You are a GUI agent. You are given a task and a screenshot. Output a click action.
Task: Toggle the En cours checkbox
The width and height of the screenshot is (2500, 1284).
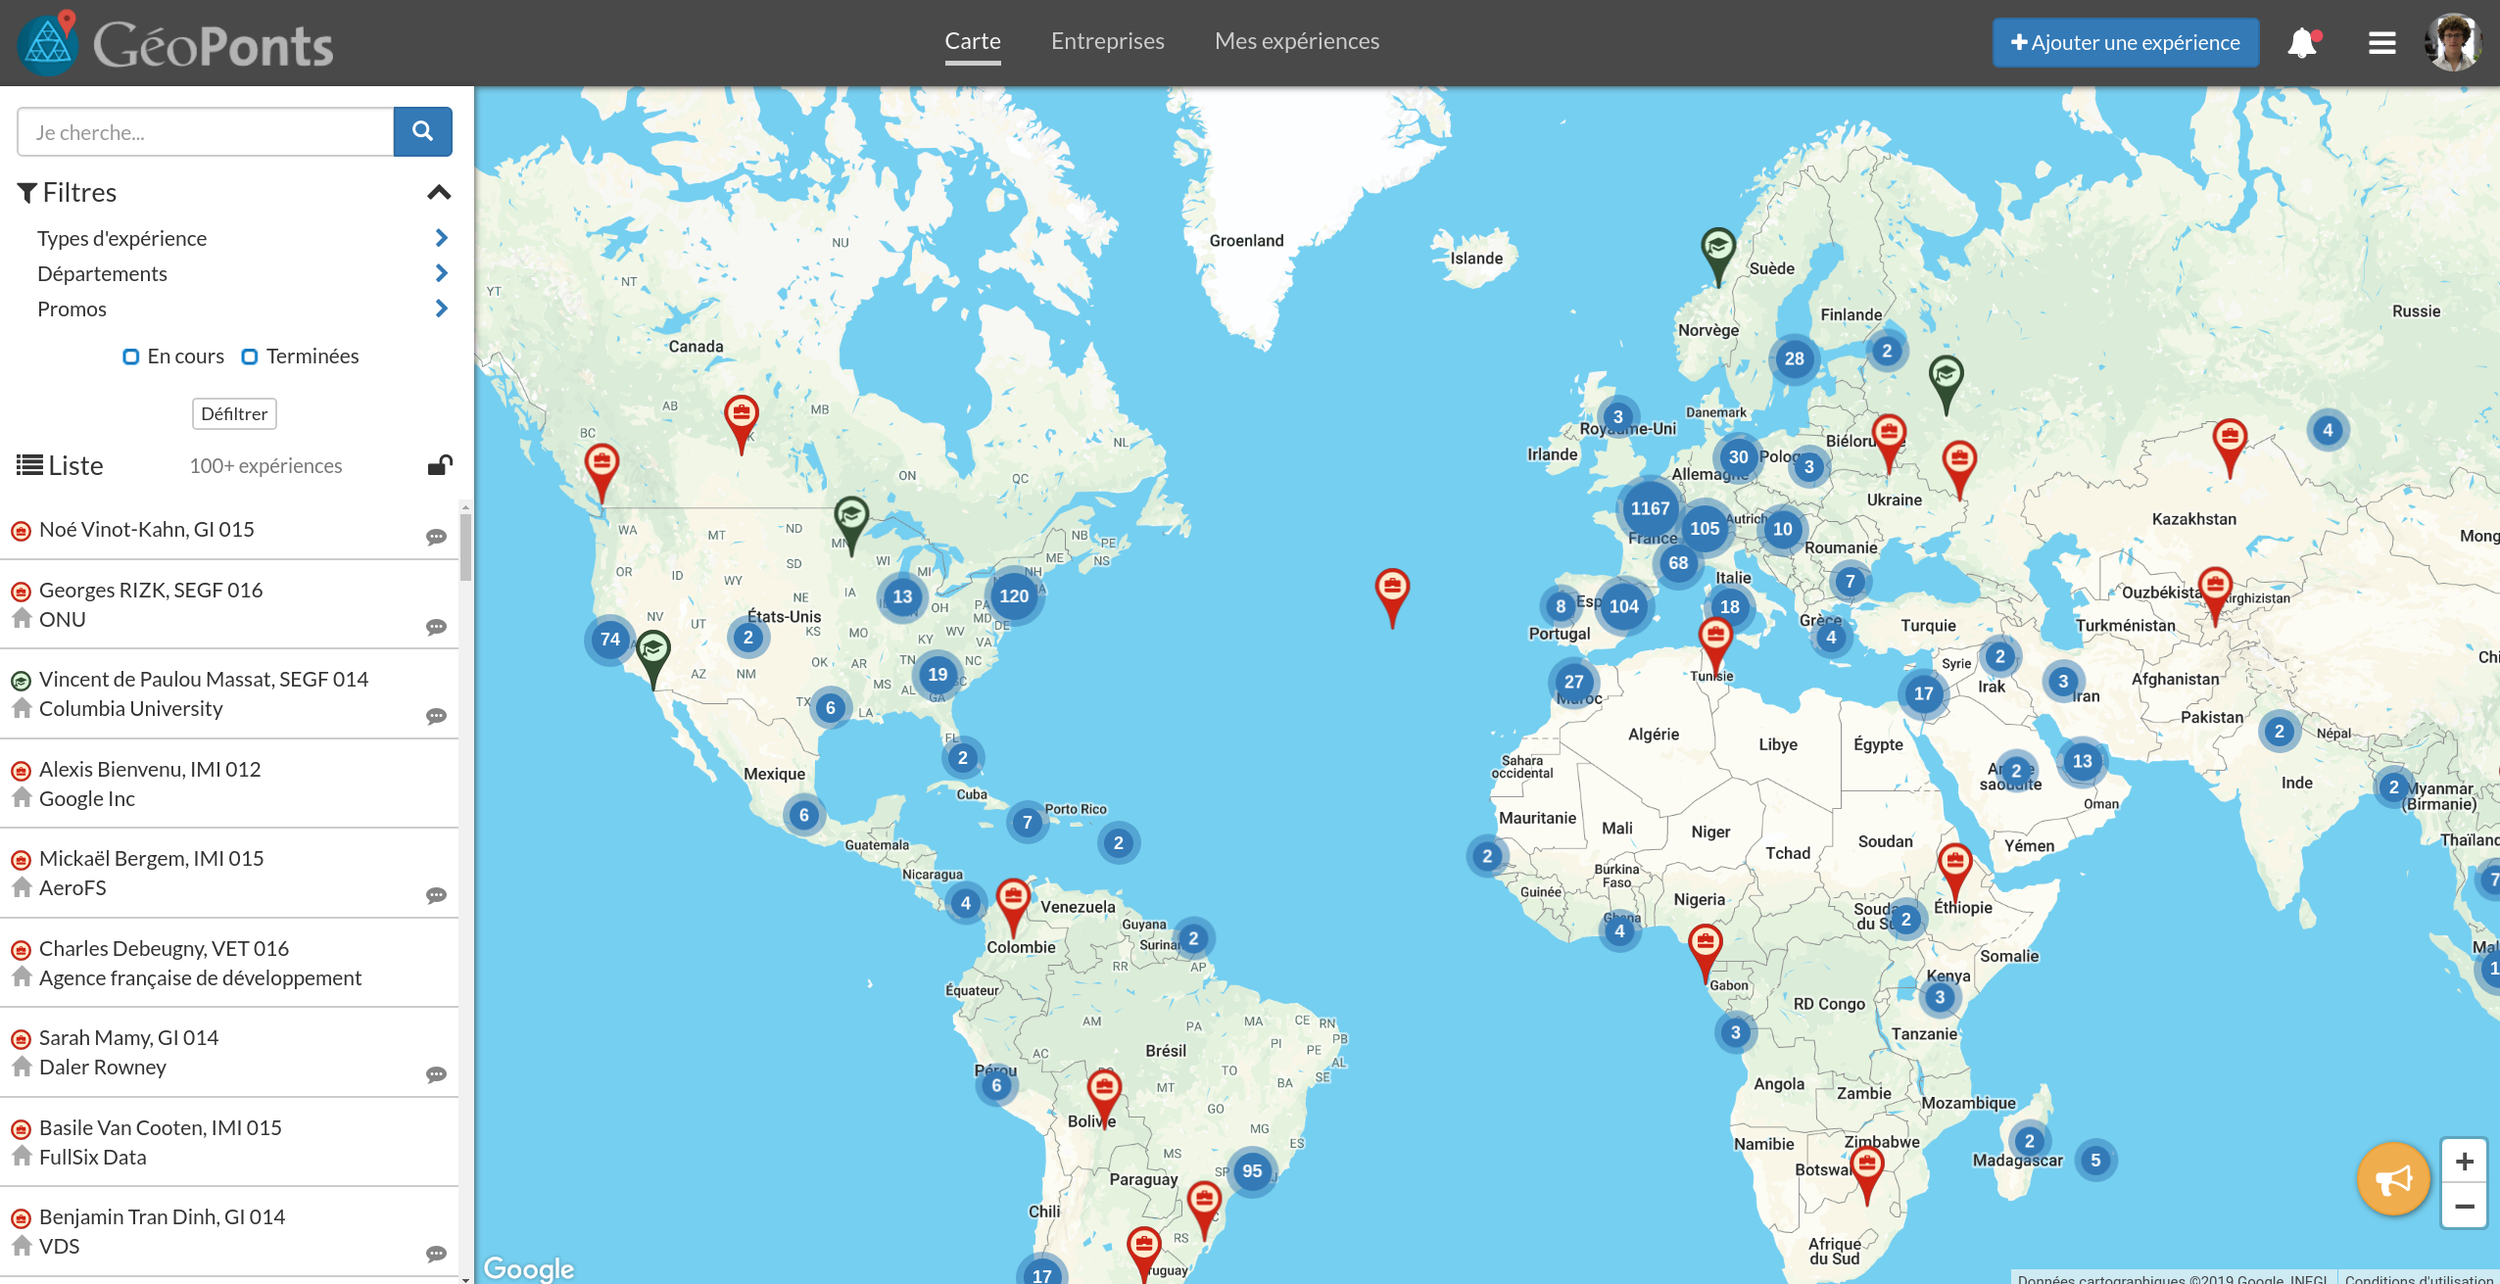point(131,357)
